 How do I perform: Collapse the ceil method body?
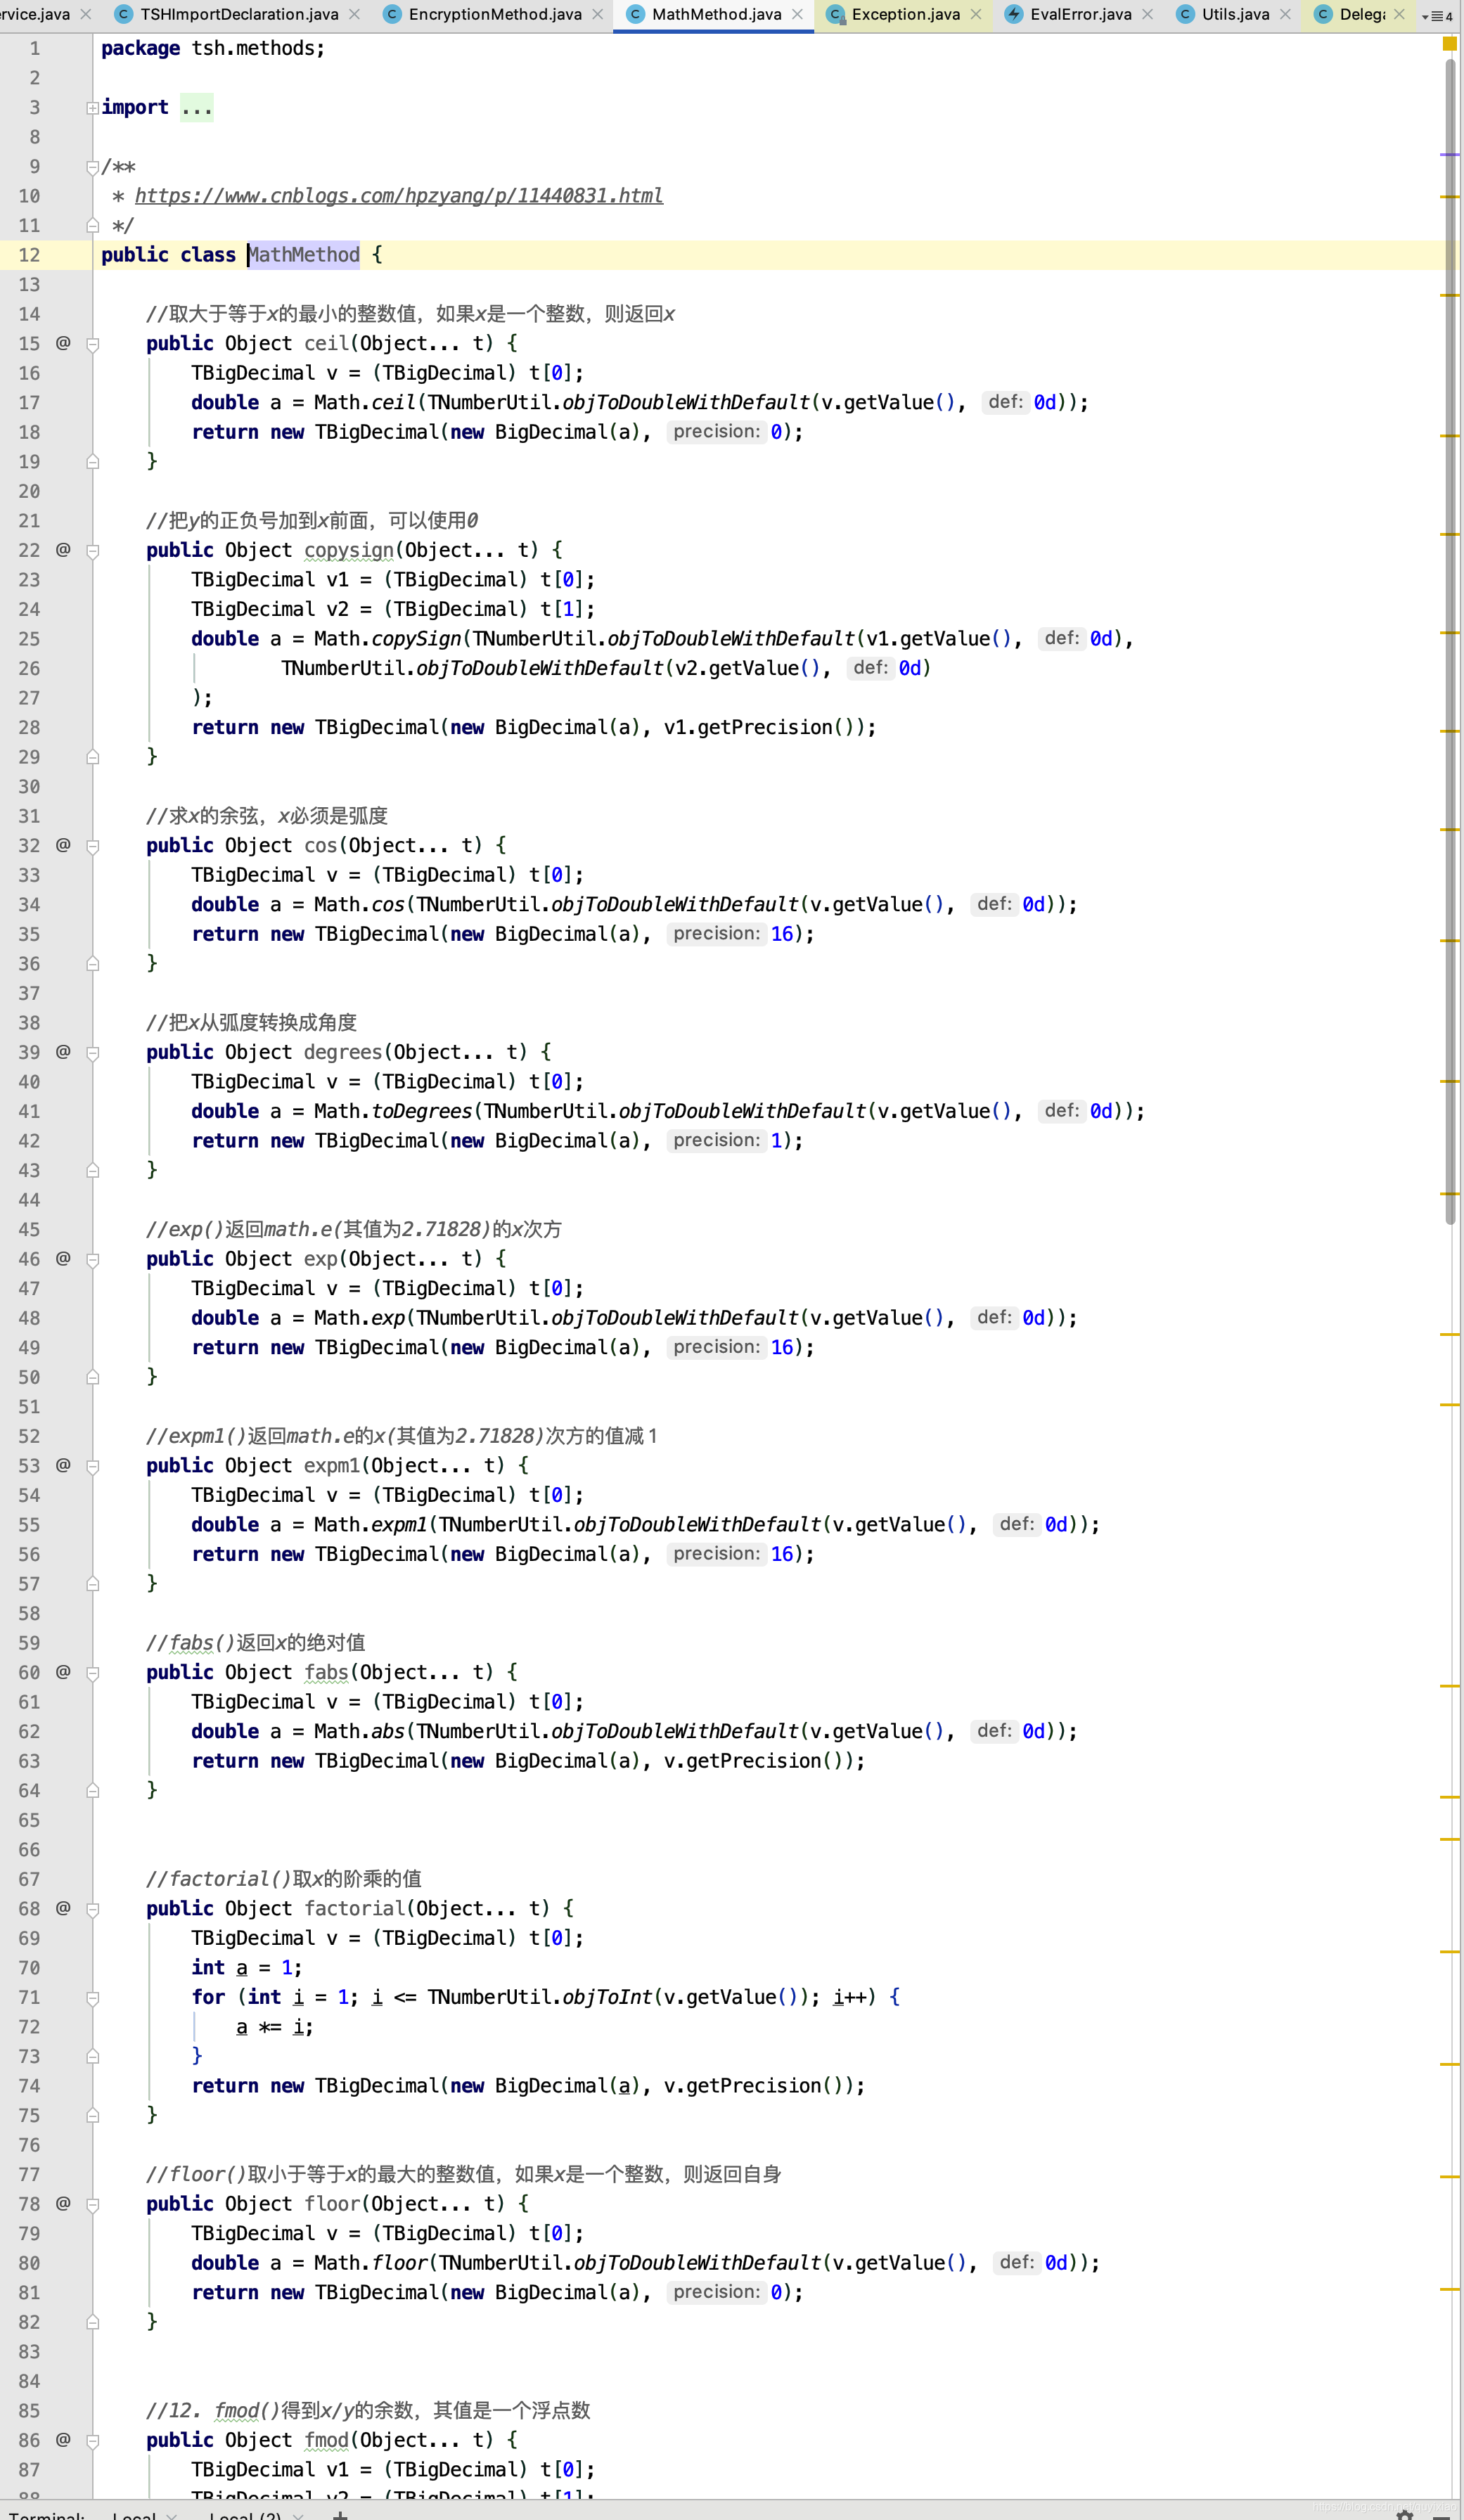click(x=92, y=344)
